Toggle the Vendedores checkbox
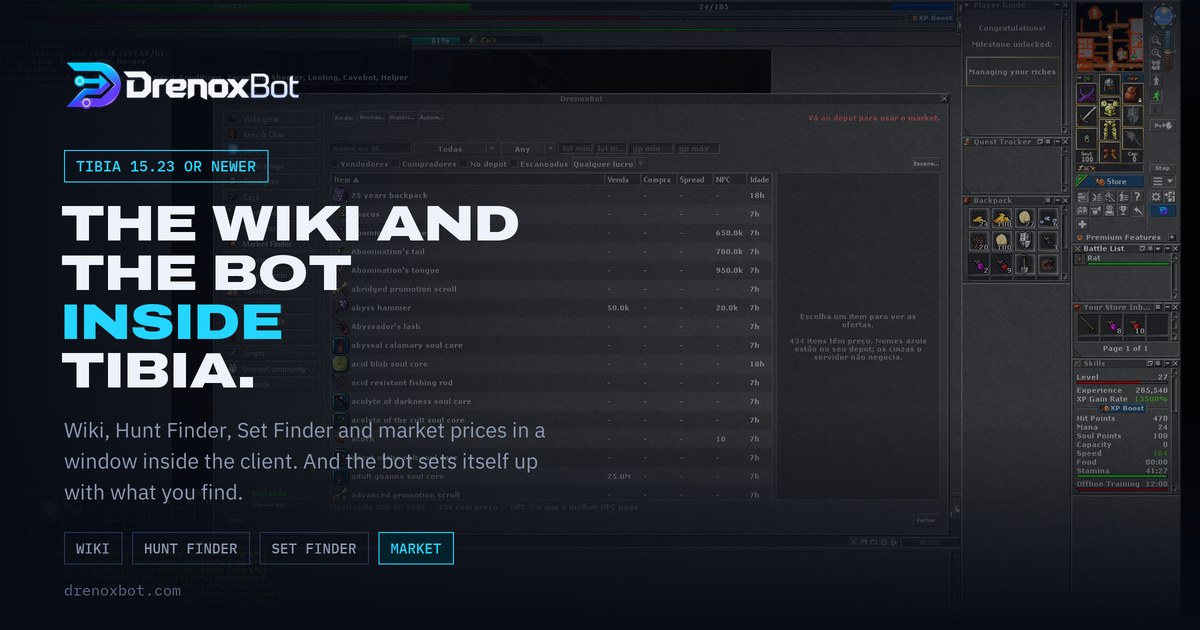1200x630 pixels. coord(334,164)
